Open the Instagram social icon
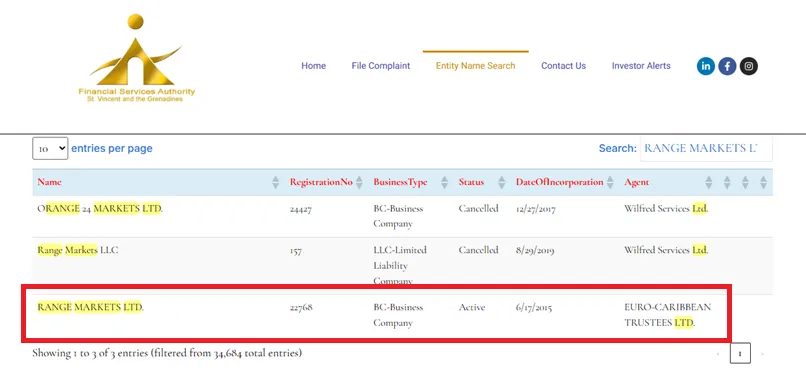806x392 pixels. click(749, 66)
